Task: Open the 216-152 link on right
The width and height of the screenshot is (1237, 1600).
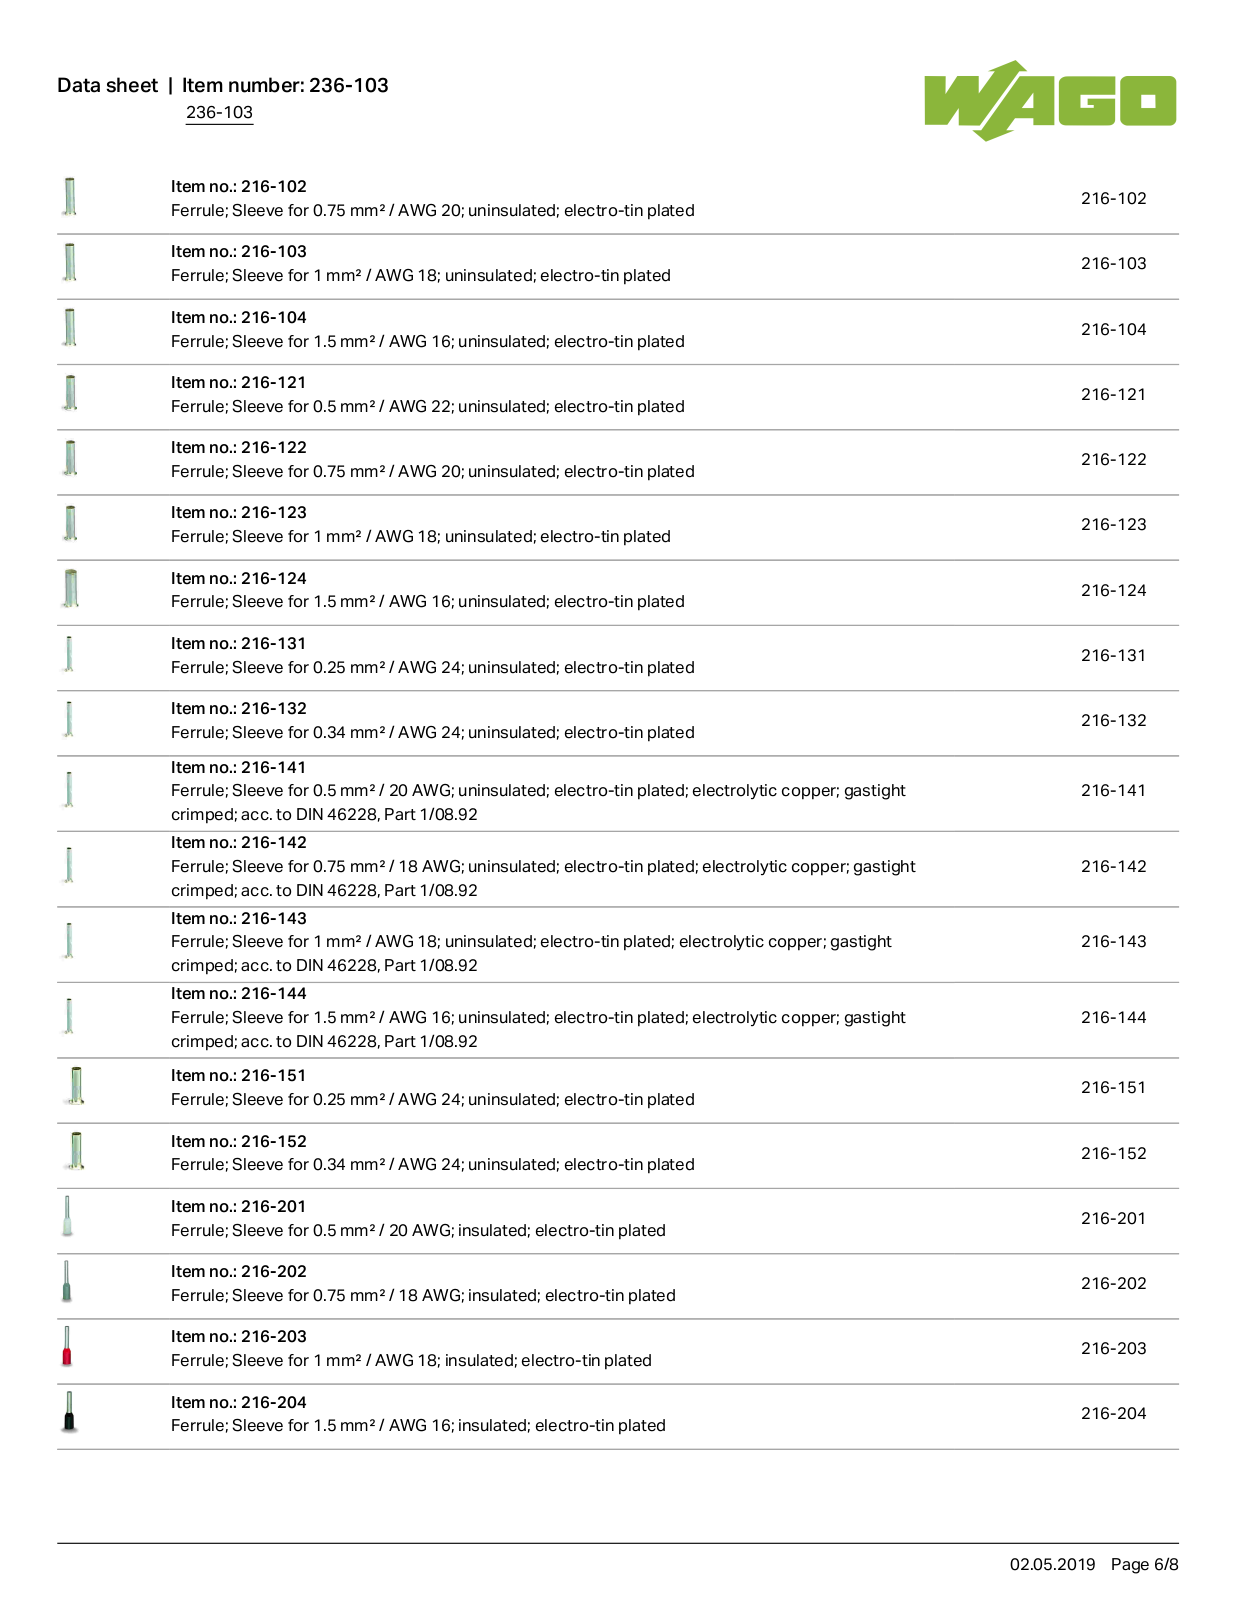Action: [1113, 1153]
